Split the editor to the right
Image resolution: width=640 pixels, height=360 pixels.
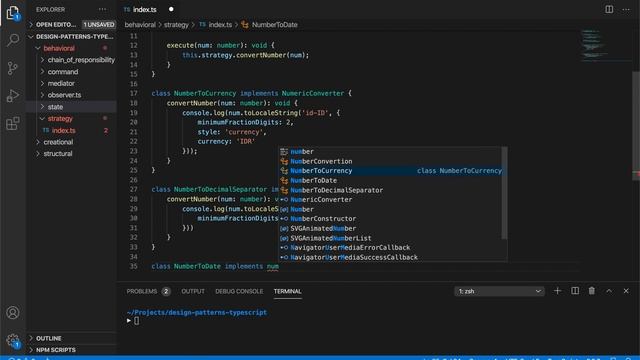(x=609, y=9)
